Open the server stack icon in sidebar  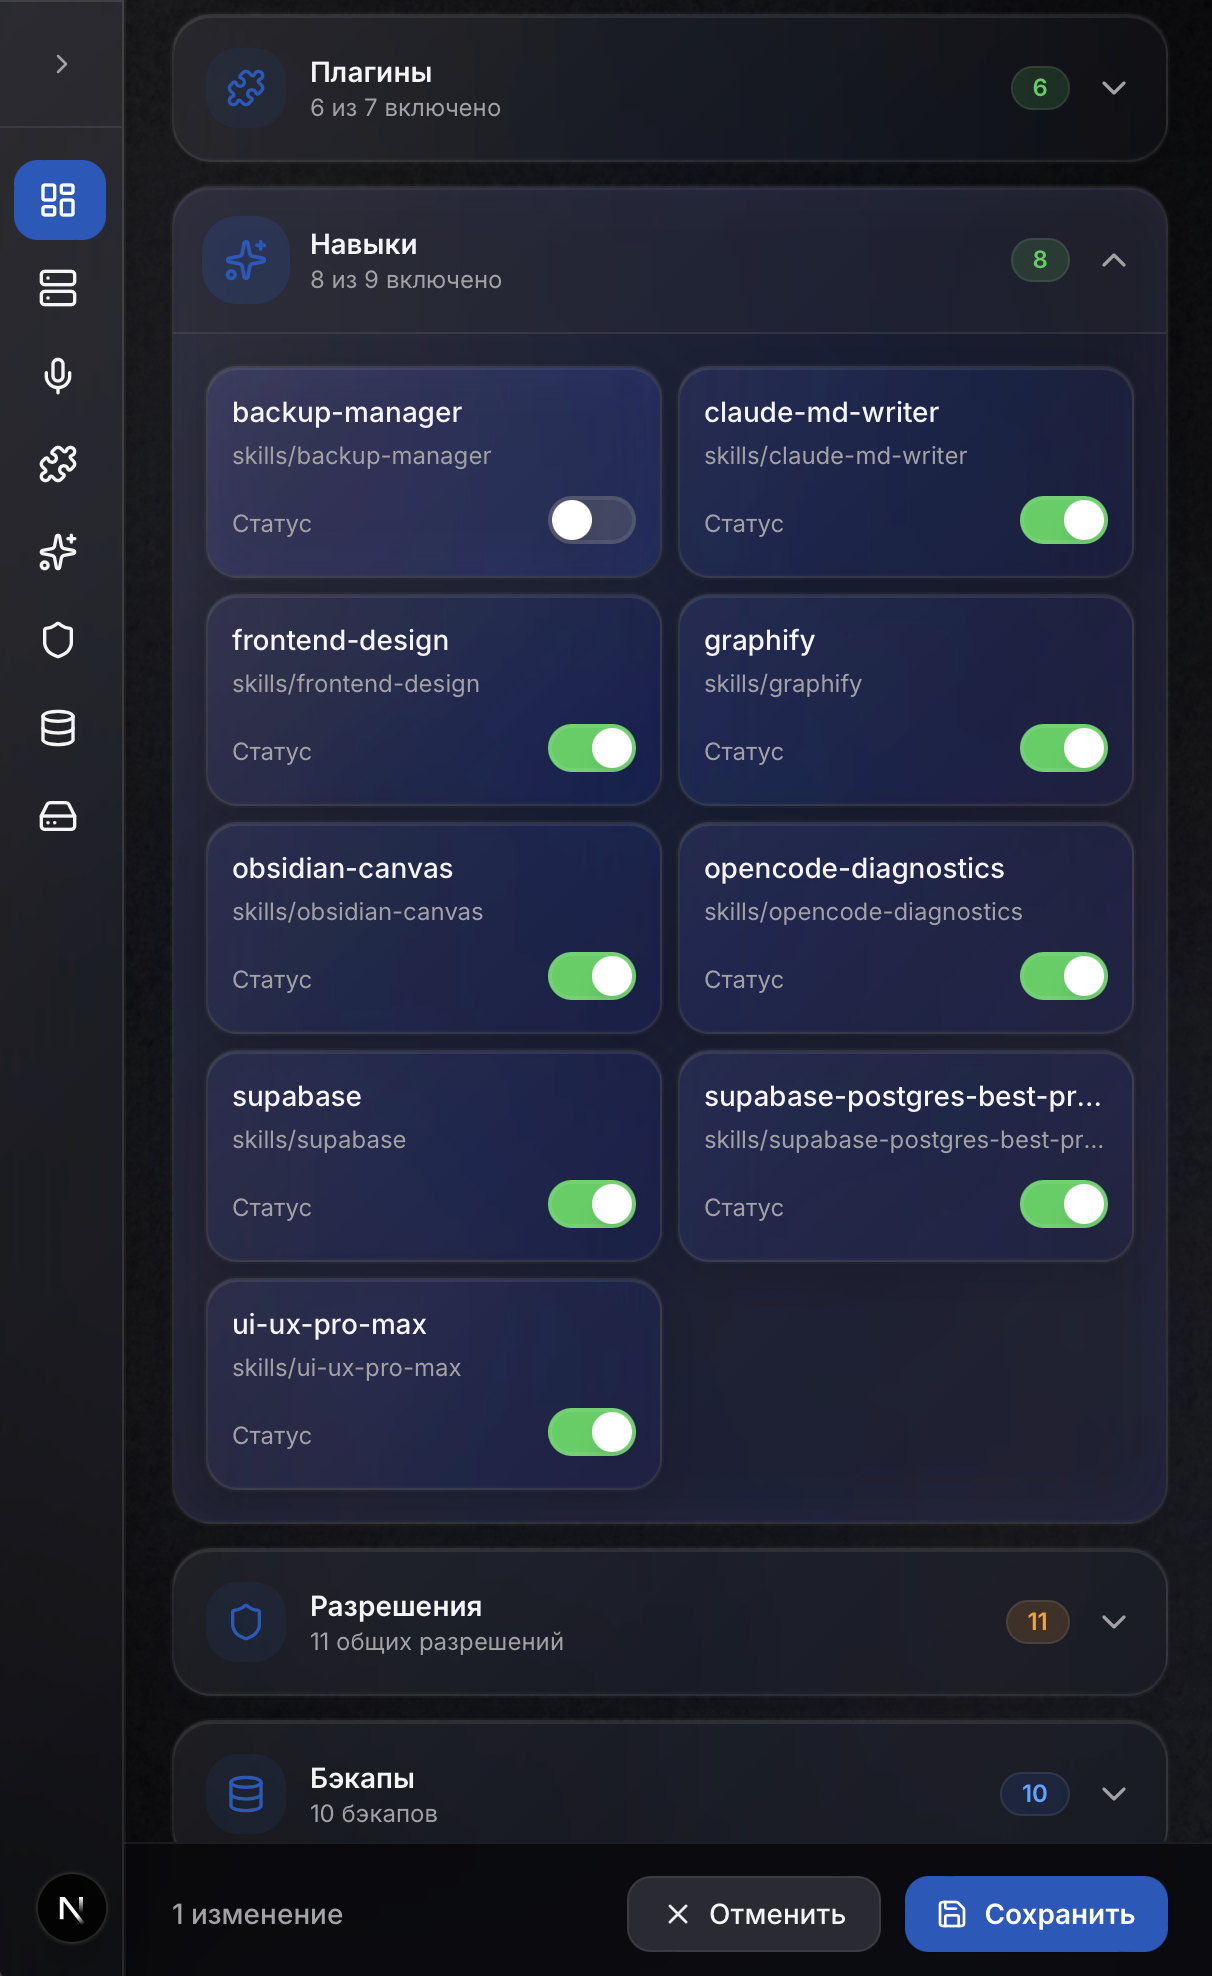click(58, 288)
